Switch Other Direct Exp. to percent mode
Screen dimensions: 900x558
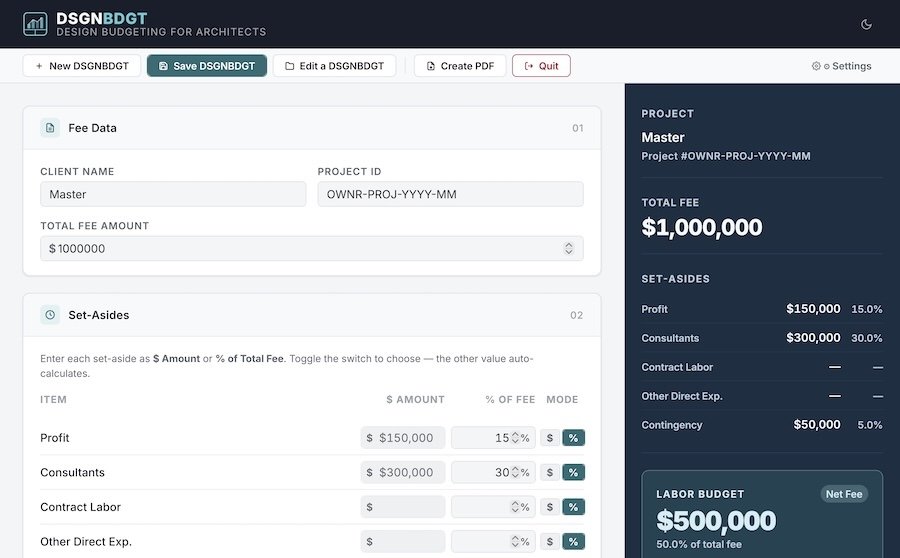pyautogui.click(x=573, y=541)
